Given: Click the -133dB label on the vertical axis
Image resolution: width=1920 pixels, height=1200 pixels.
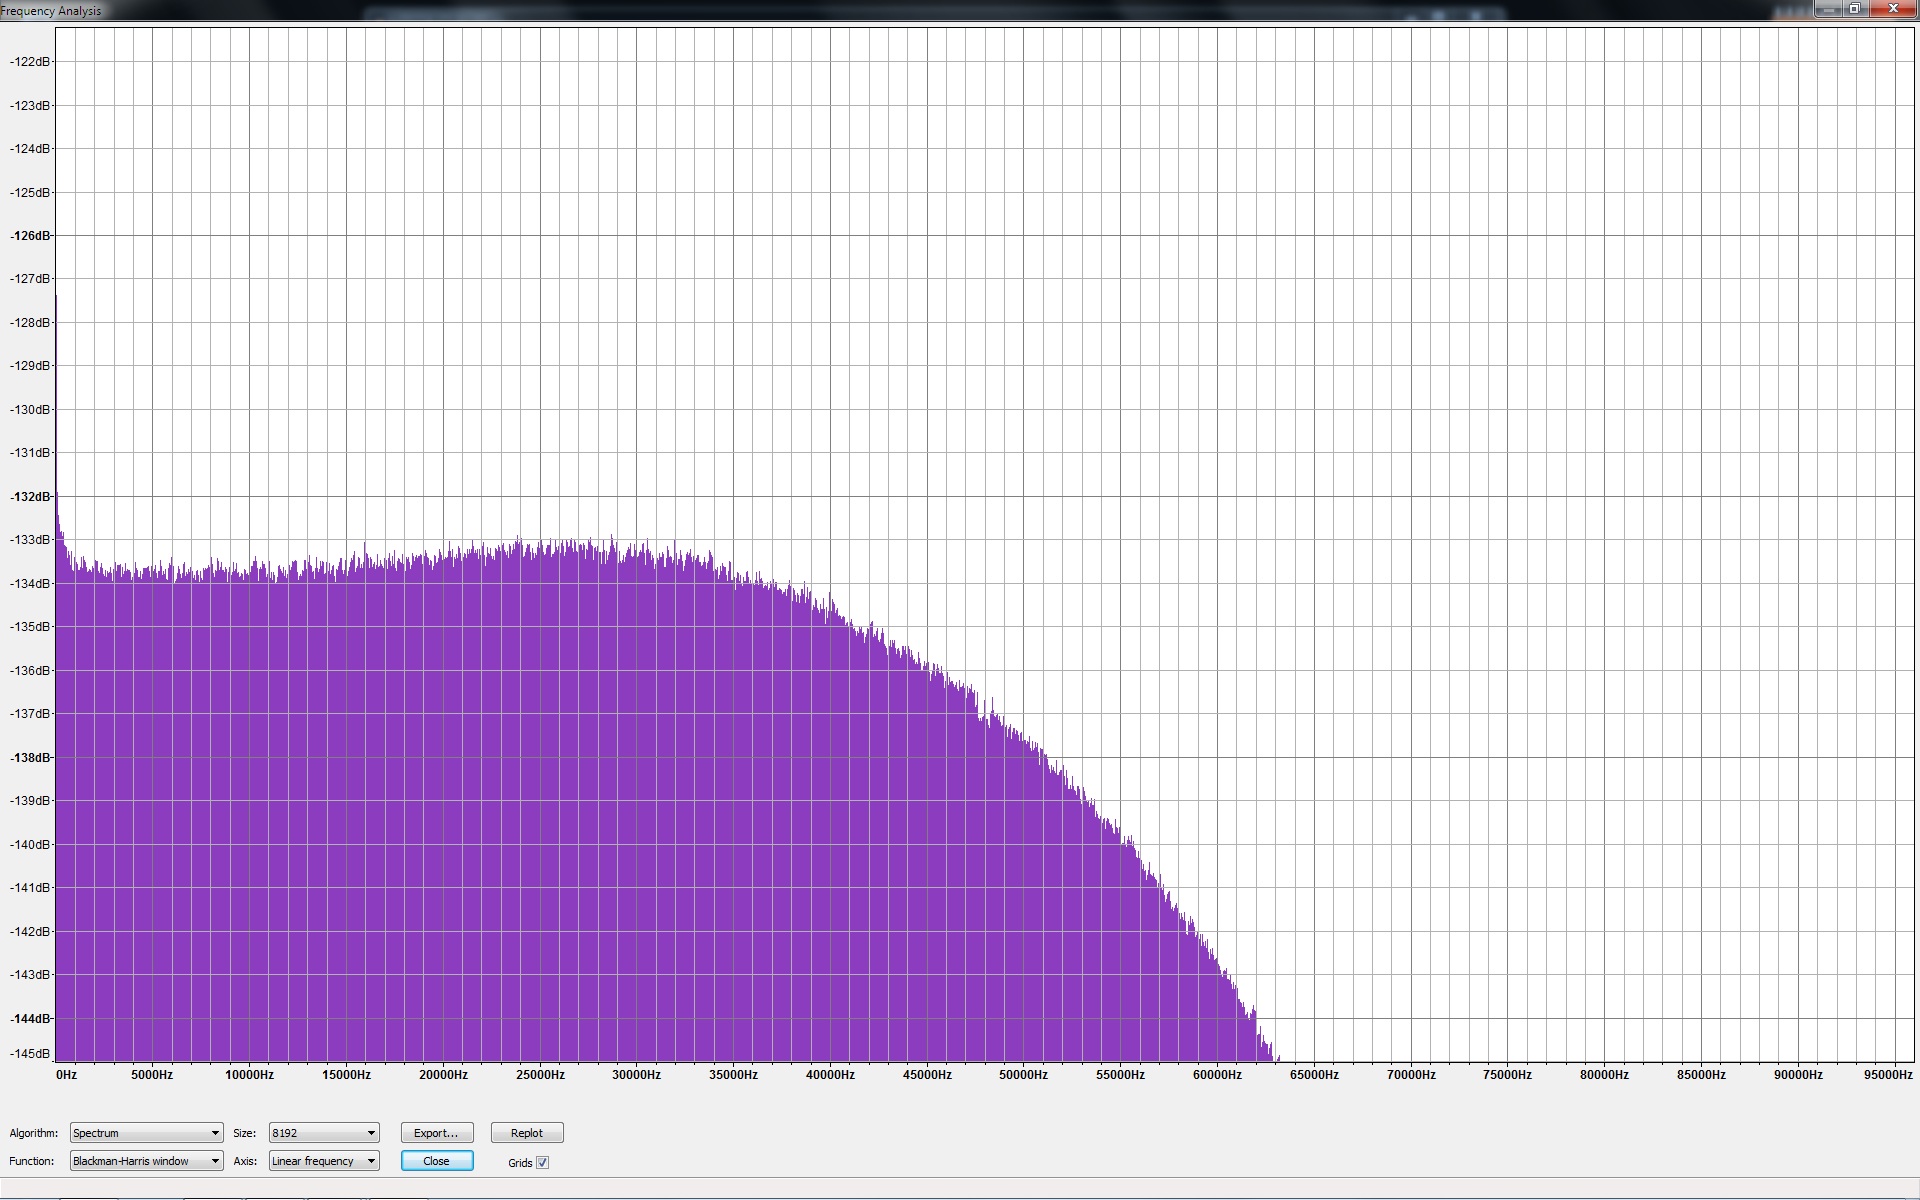Looking at the screenshot, I should 29,540.
